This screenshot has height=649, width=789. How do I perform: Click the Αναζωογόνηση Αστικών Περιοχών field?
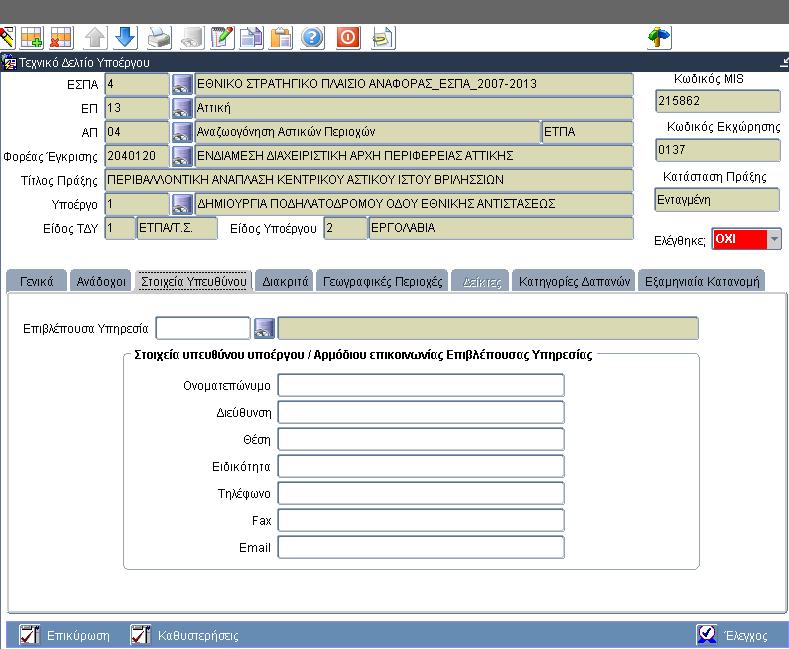pyautogui.click(x=367, y=132)
